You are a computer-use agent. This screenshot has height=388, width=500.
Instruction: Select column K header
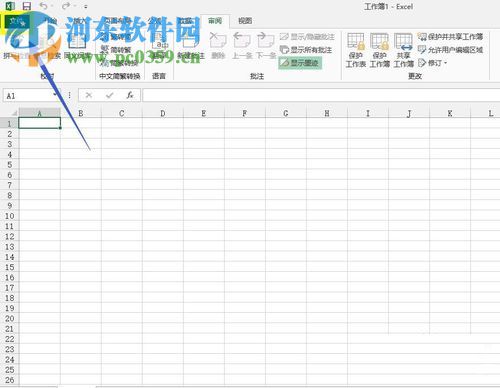tap(450, 113)
